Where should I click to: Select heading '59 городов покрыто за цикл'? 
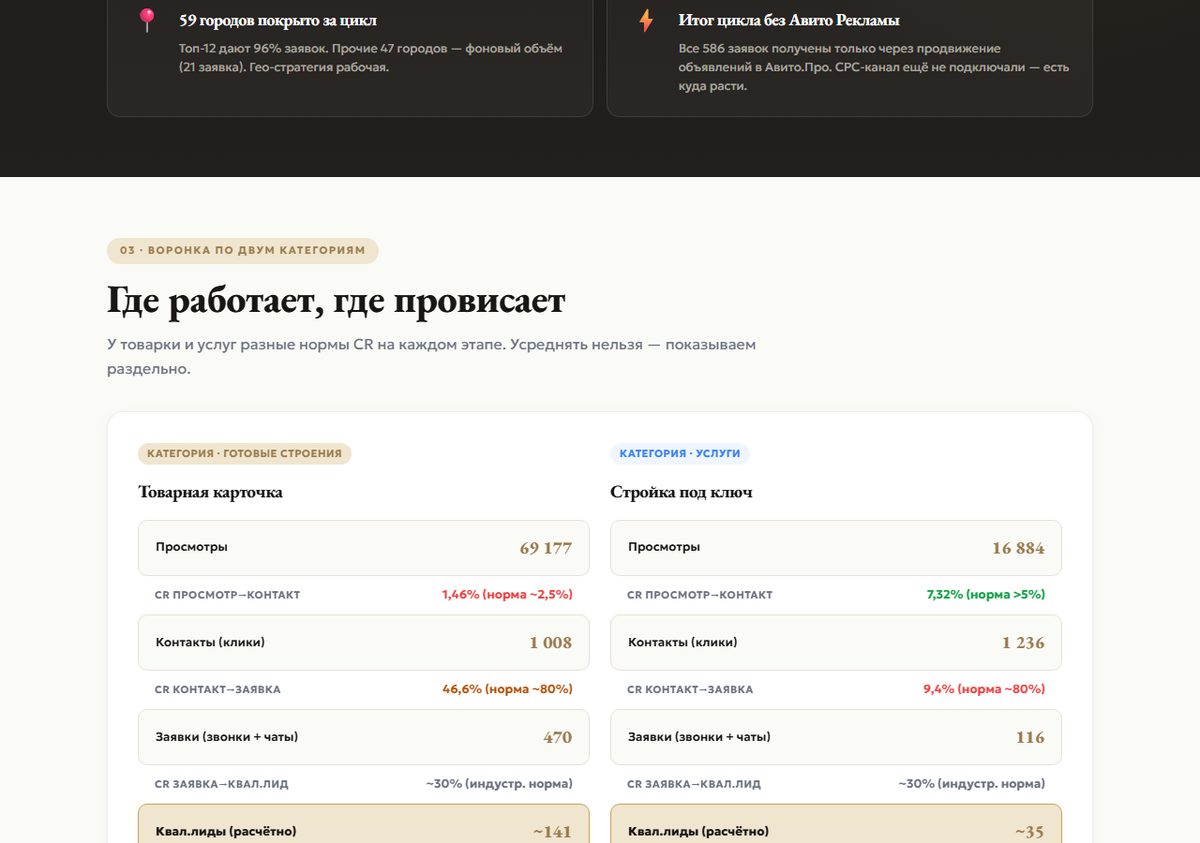tap(278, 20)
